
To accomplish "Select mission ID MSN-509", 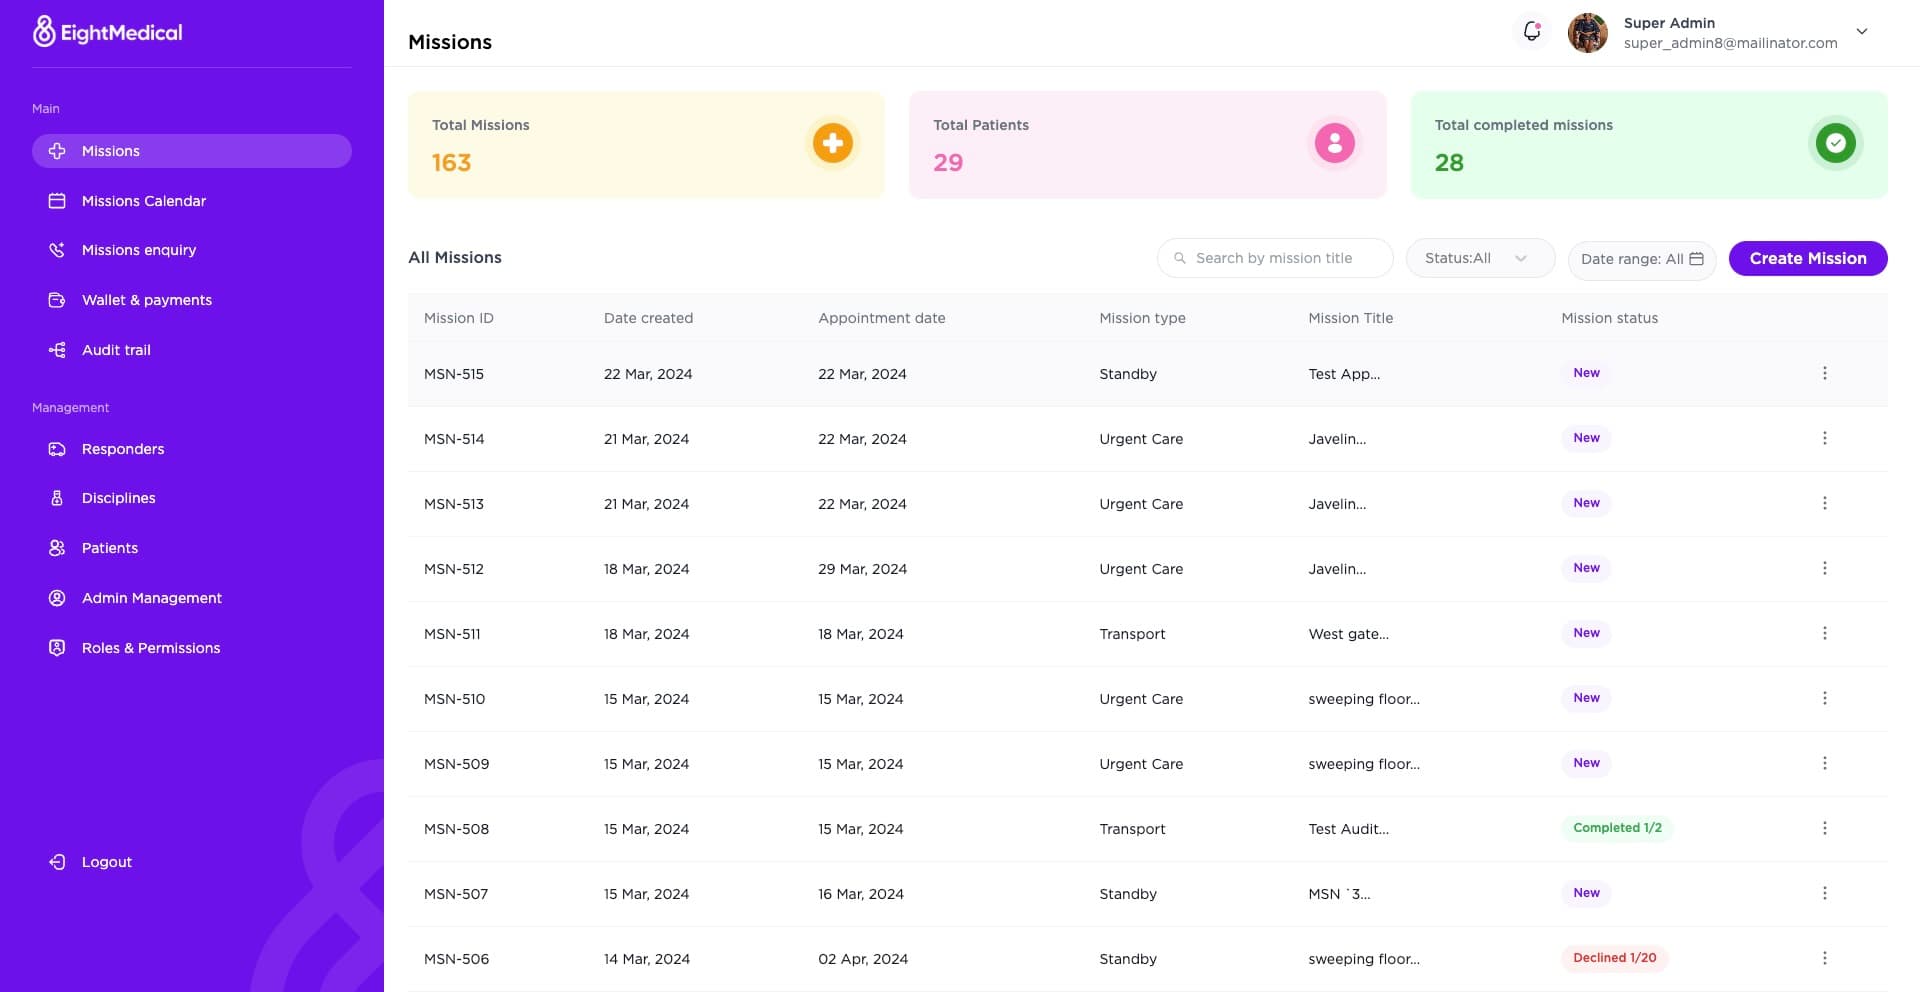I will click(457, 764).
